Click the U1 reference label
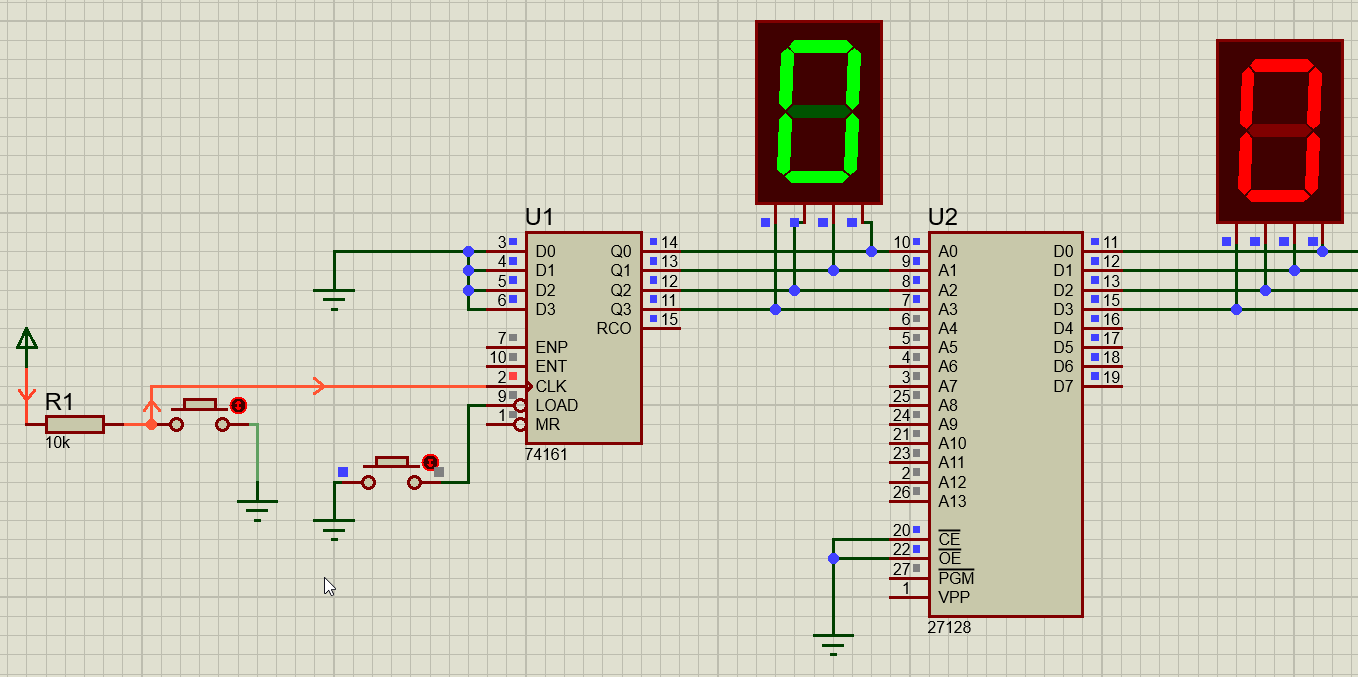The image size is (1358, 677). [539, 217]
